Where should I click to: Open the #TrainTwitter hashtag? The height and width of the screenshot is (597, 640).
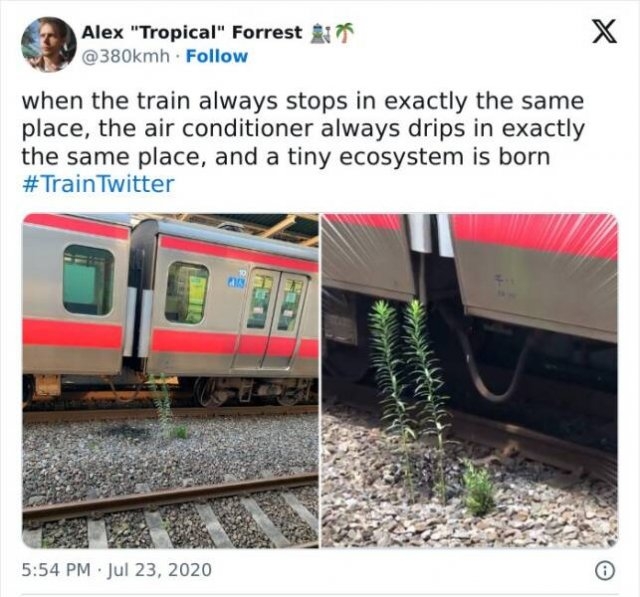[x=98, y=184]
